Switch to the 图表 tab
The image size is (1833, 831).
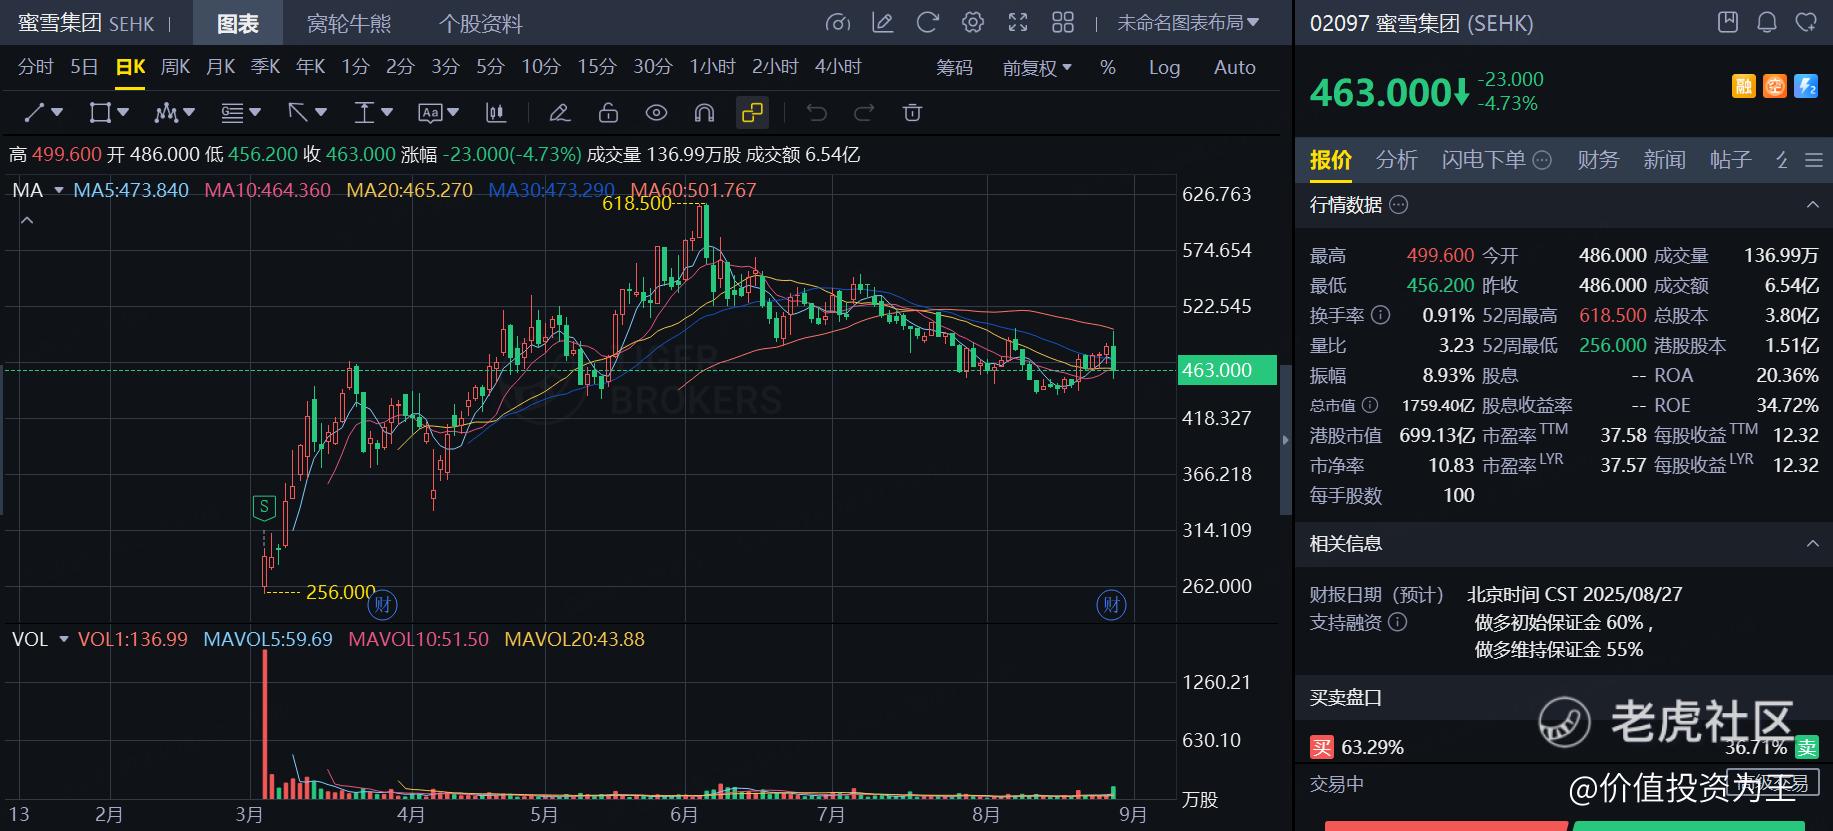coord(238,23)
